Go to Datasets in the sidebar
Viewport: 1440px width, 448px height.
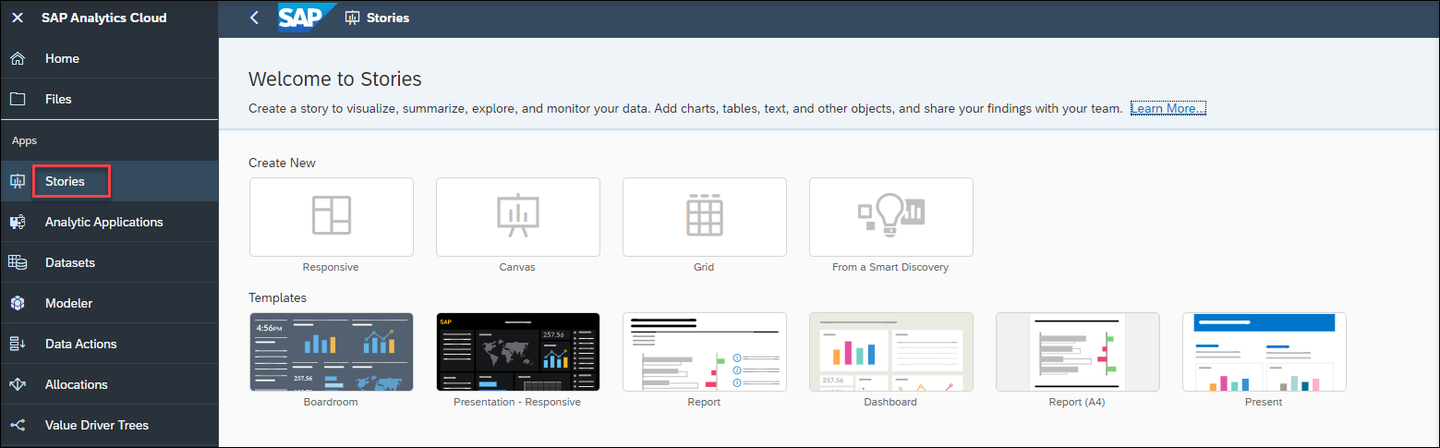click(x=109, y=263)
